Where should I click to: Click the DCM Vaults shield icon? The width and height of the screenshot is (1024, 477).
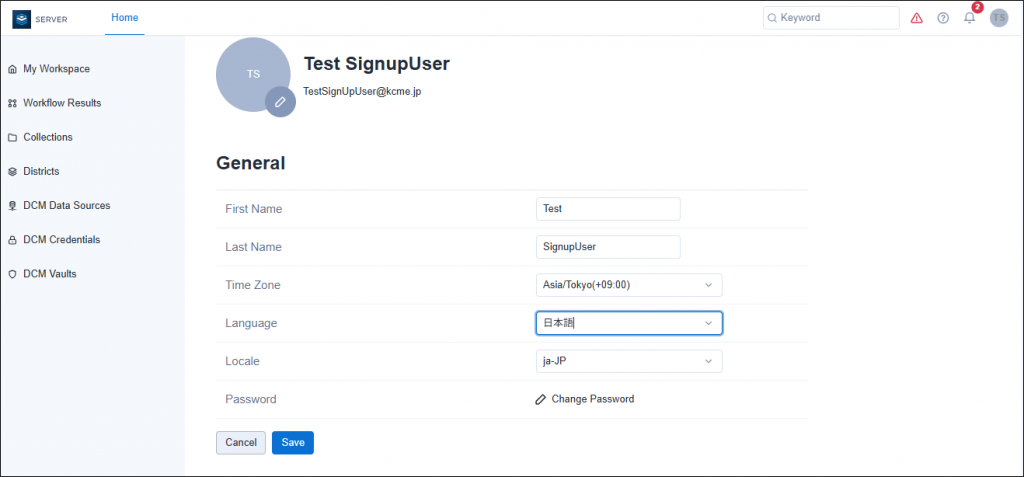coord(12,274)
